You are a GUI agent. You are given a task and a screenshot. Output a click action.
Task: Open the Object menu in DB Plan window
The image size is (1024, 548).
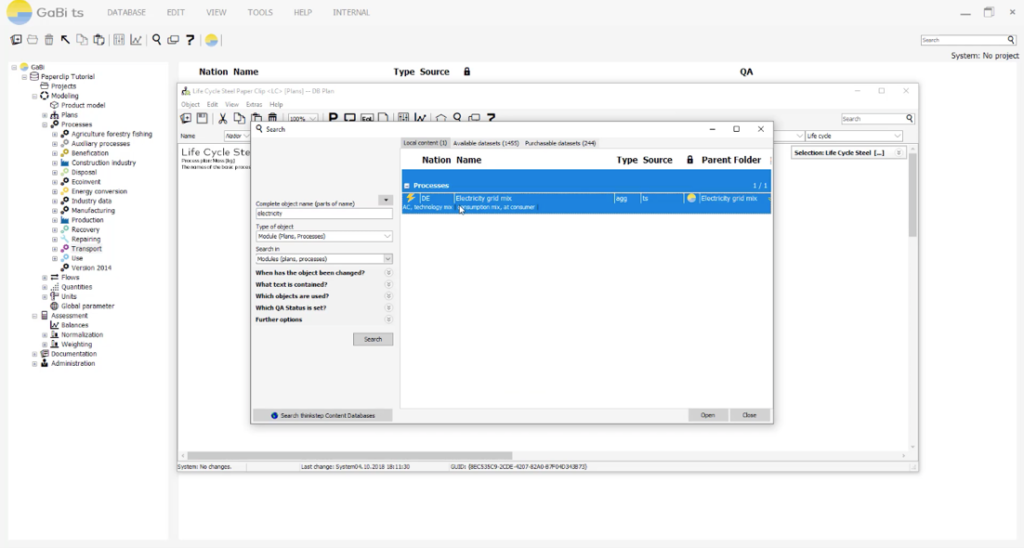click(190, 105)
